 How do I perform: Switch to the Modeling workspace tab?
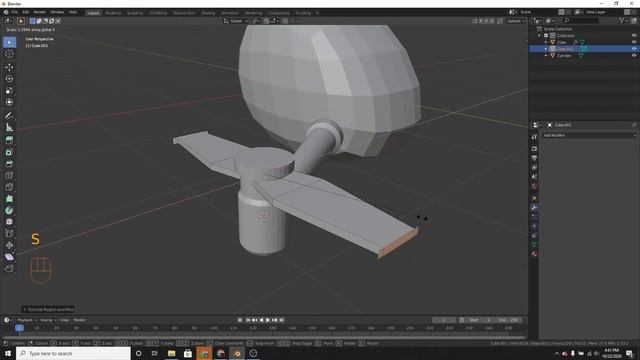click(113, 13)
